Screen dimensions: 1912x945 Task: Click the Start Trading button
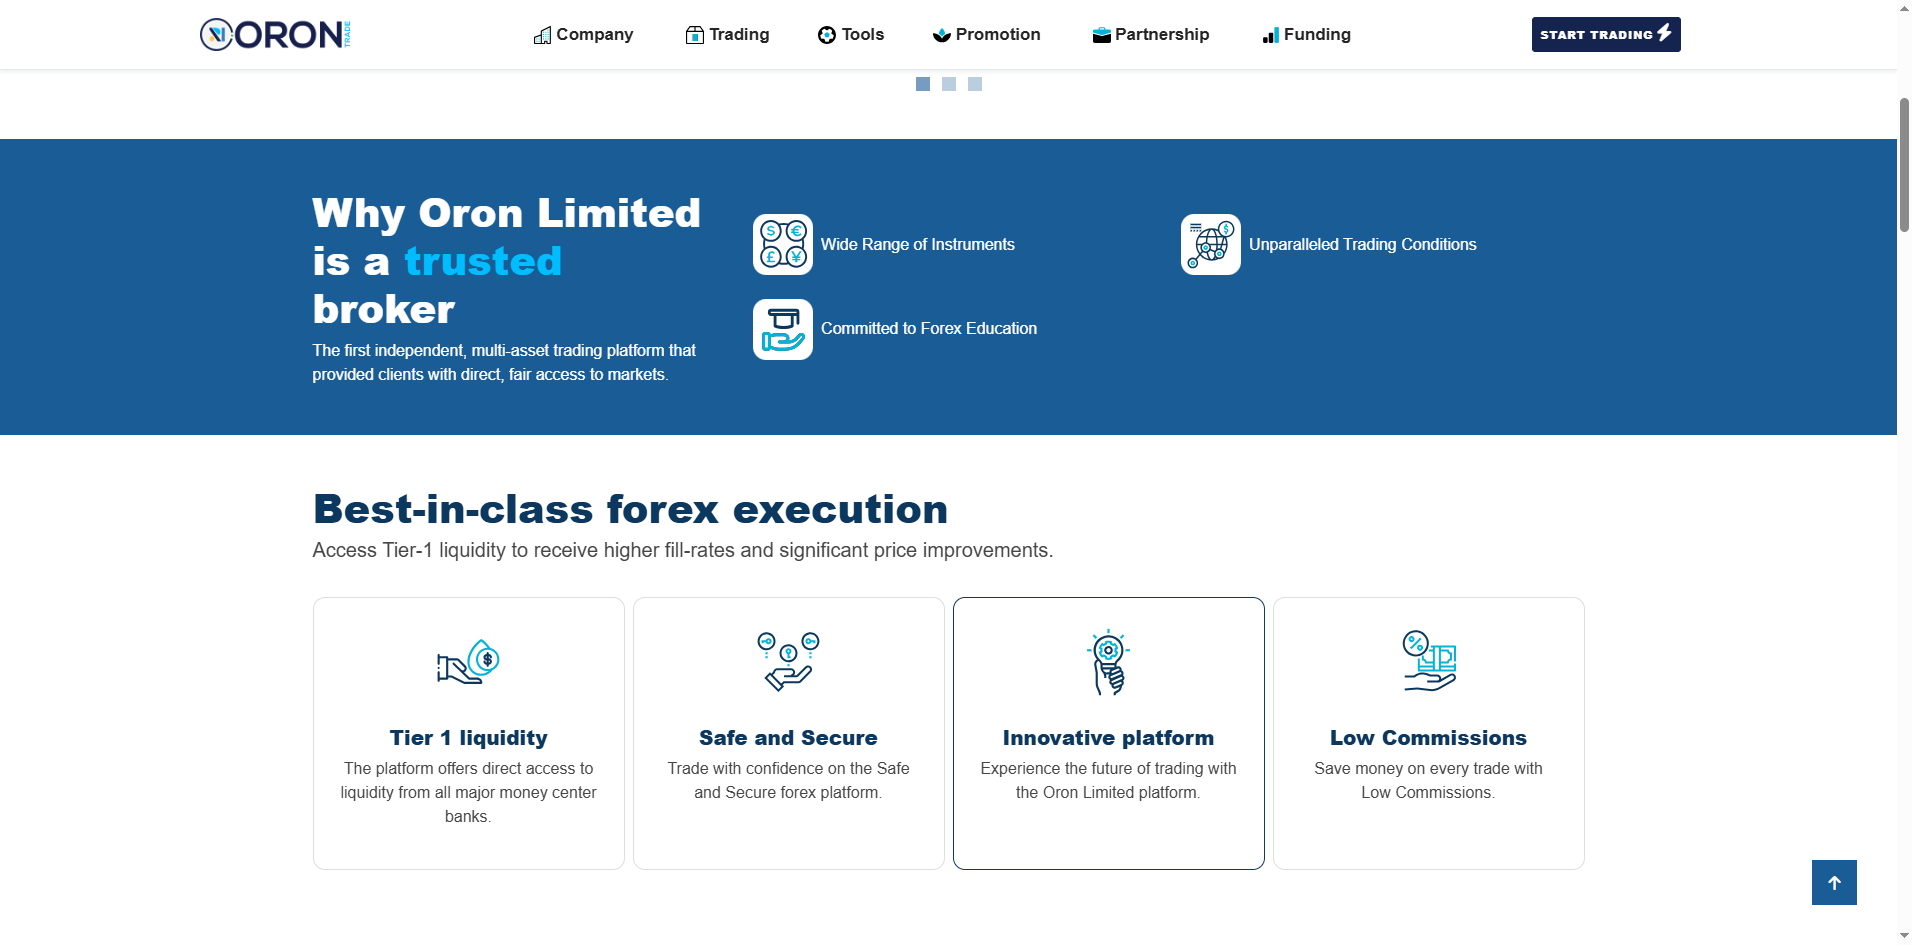[x=1606, y=34]
